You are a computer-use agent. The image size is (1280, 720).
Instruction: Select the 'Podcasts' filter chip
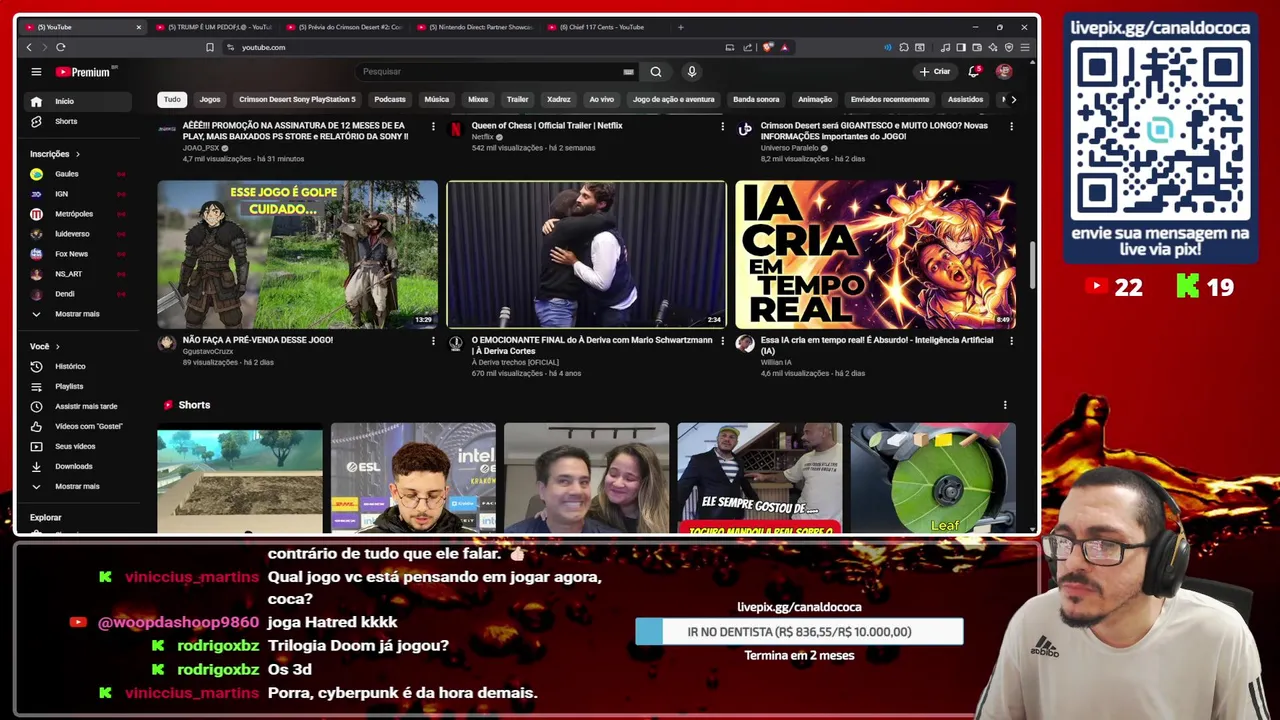coord(390,99)
